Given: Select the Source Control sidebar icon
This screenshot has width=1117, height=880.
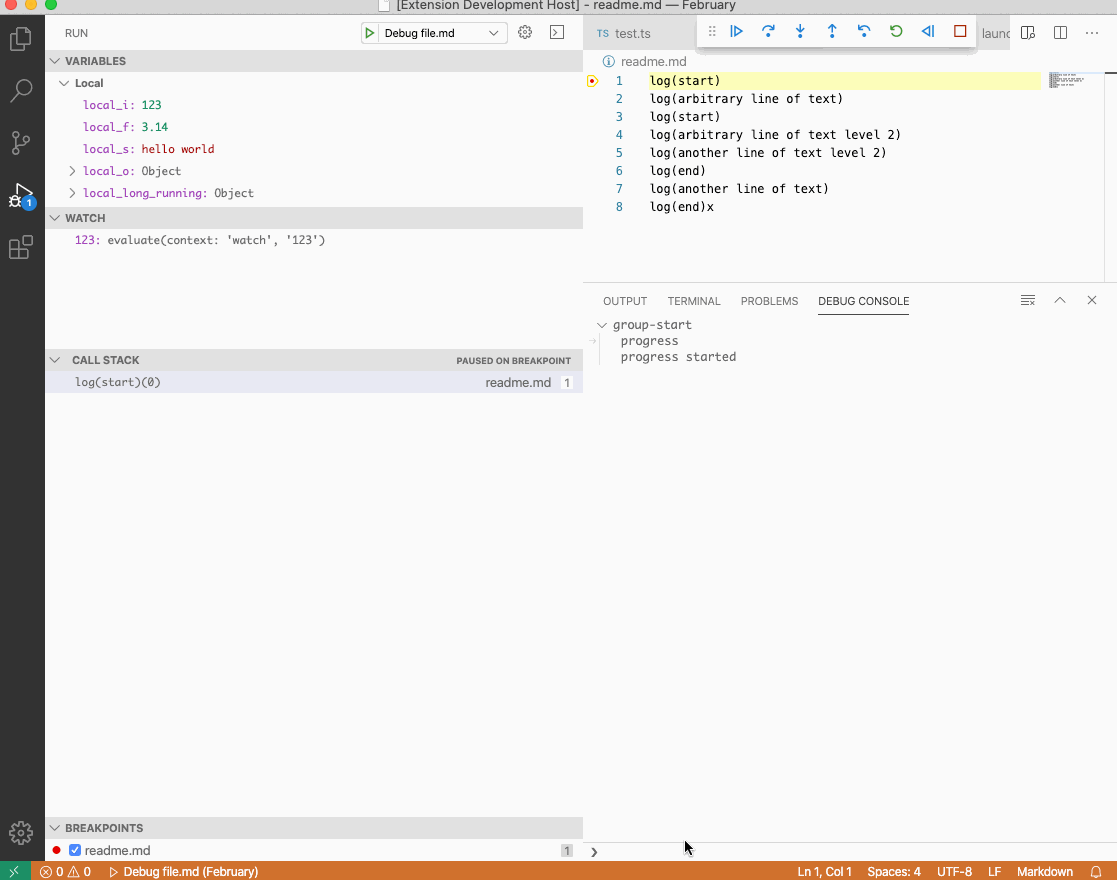Looking at the screenshot, I should pos(22,143).
